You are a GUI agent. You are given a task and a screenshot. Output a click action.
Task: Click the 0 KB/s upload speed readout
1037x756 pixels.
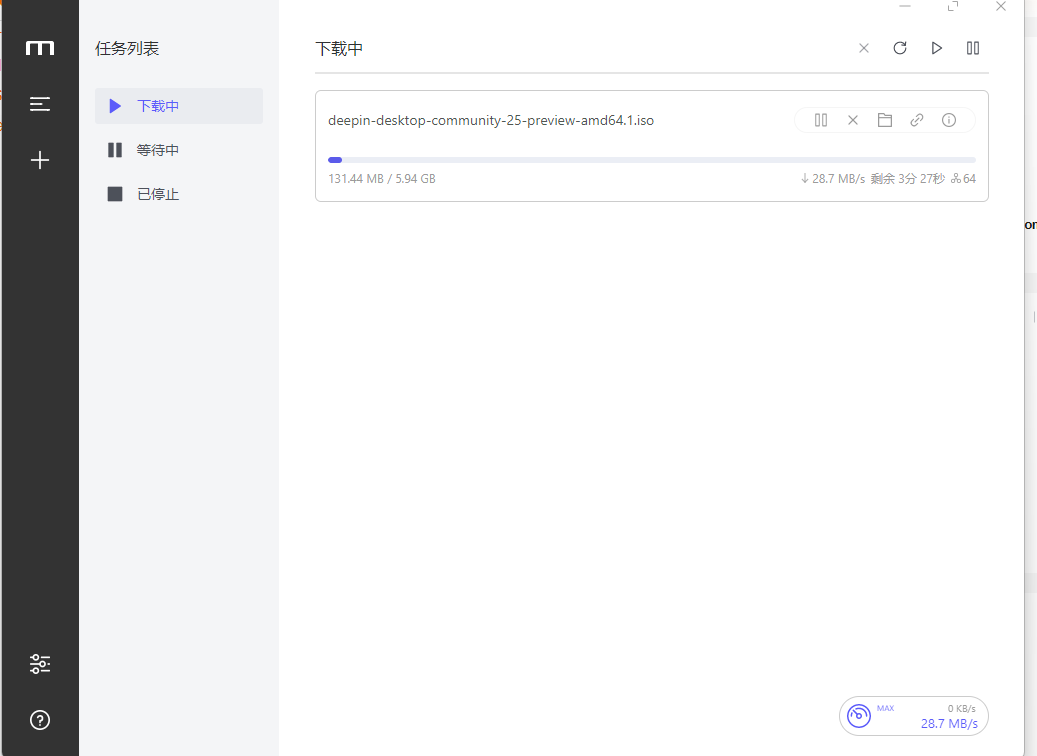click(962, 708)
